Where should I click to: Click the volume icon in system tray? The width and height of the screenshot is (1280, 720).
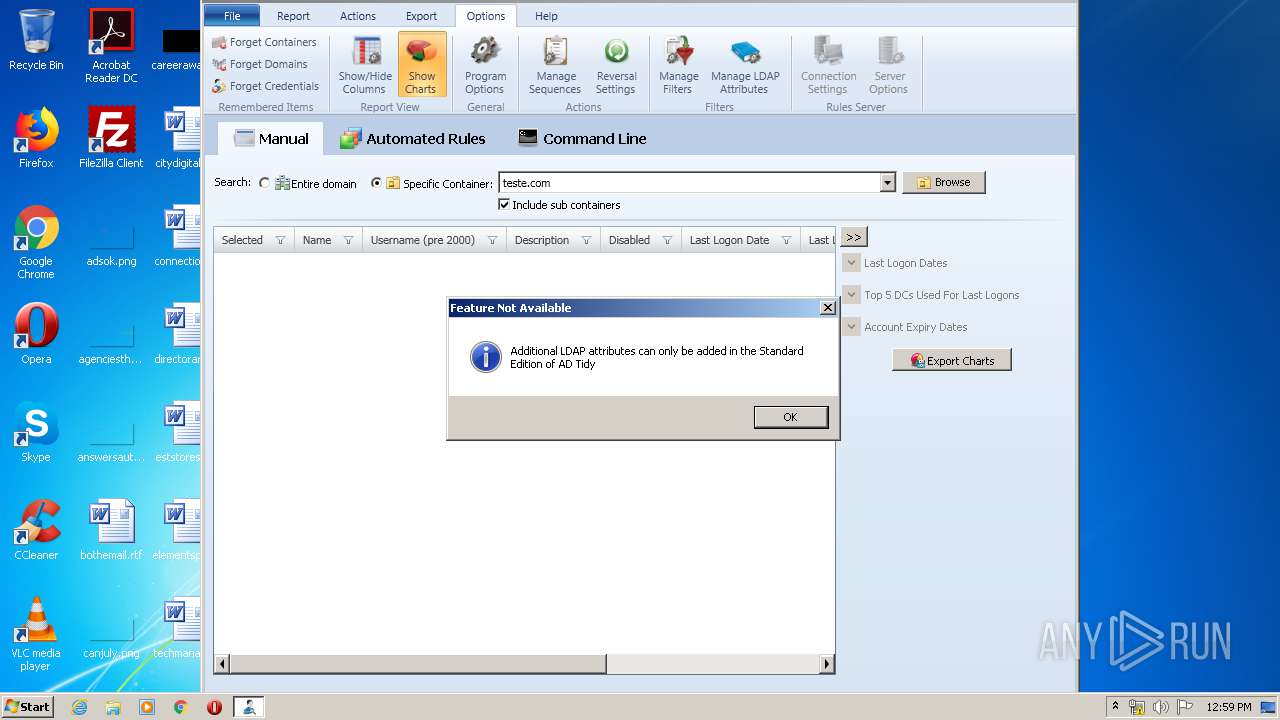click(x=1161, y=707)
